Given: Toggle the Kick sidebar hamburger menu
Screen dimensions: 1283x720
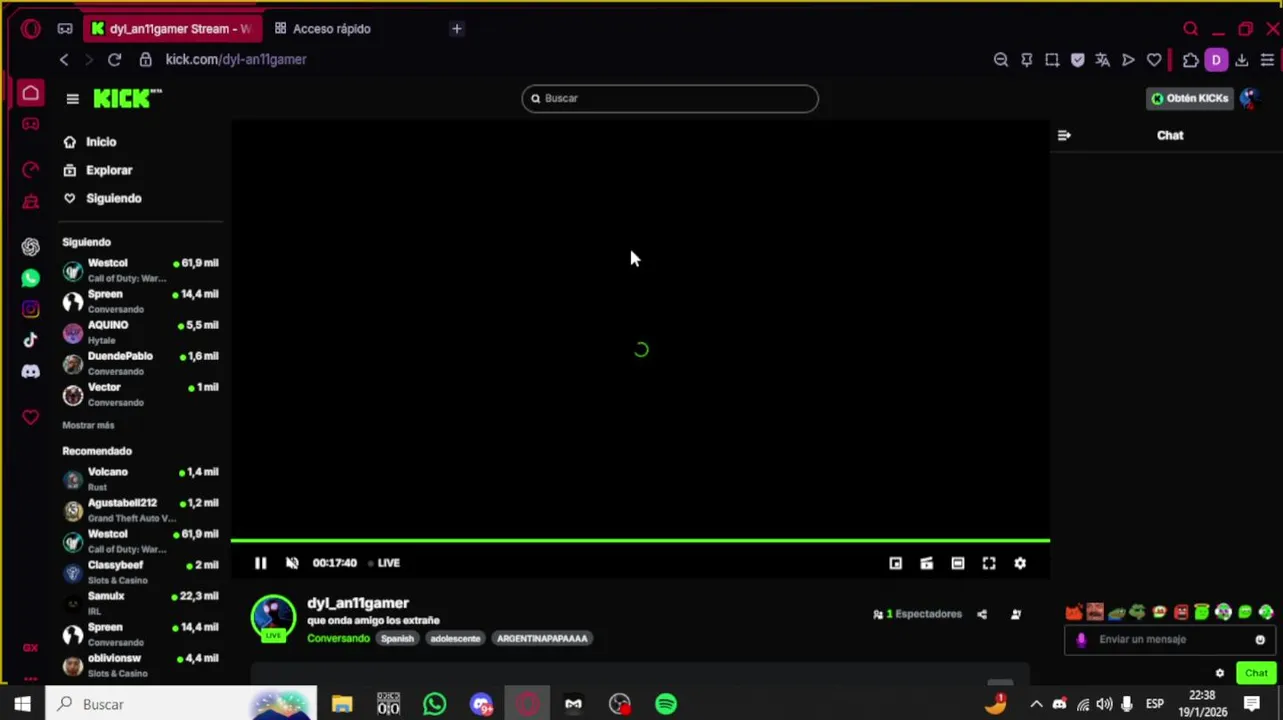Looking at the screenshot, I should 73,98.
